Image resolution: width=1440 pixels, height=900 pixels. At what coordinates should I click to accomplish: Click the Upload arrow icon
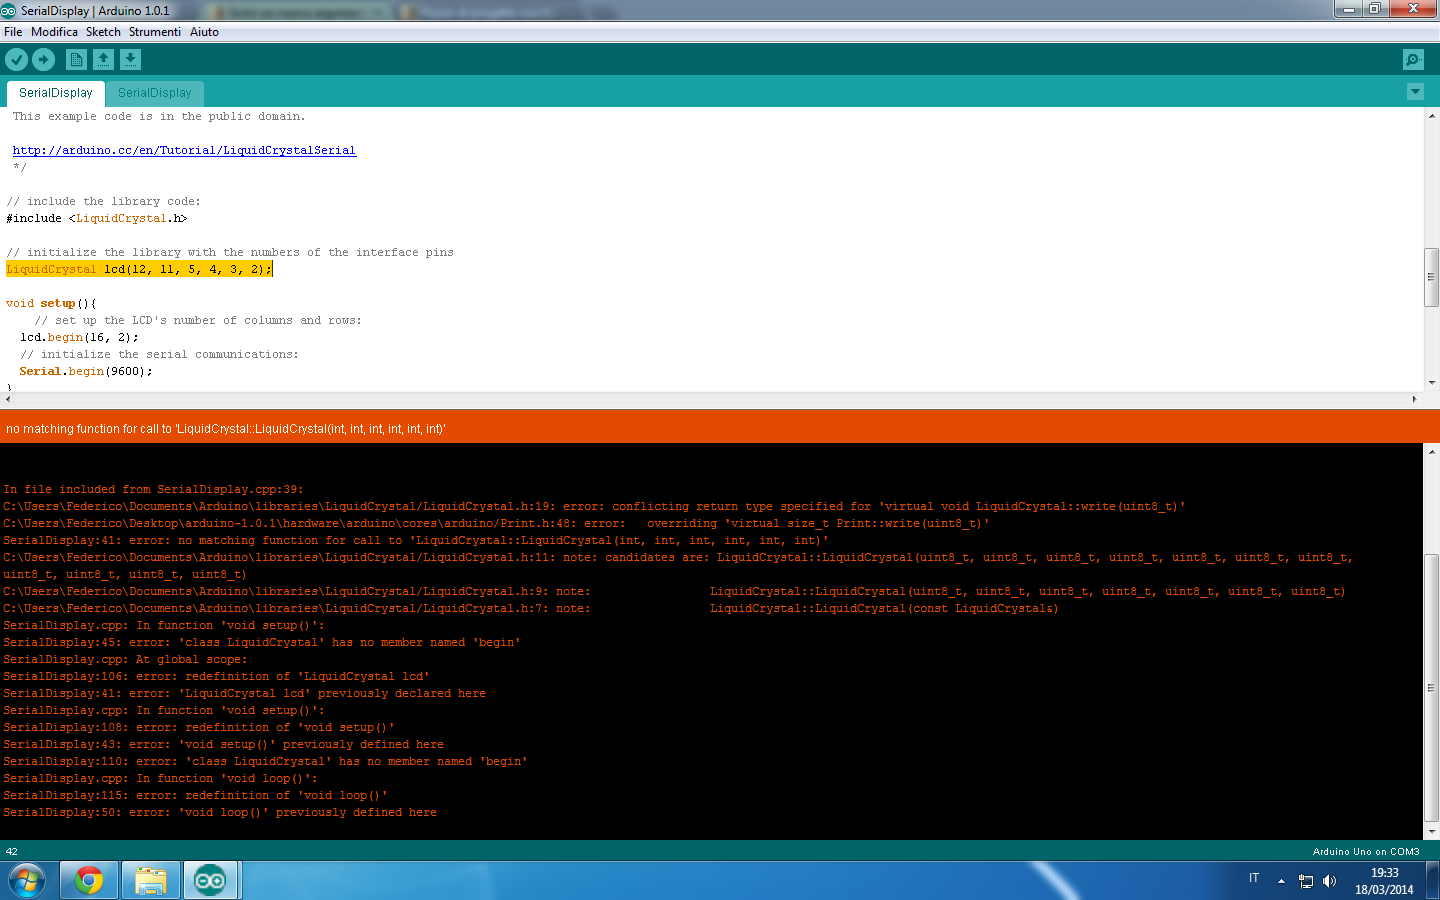(44, 60)
